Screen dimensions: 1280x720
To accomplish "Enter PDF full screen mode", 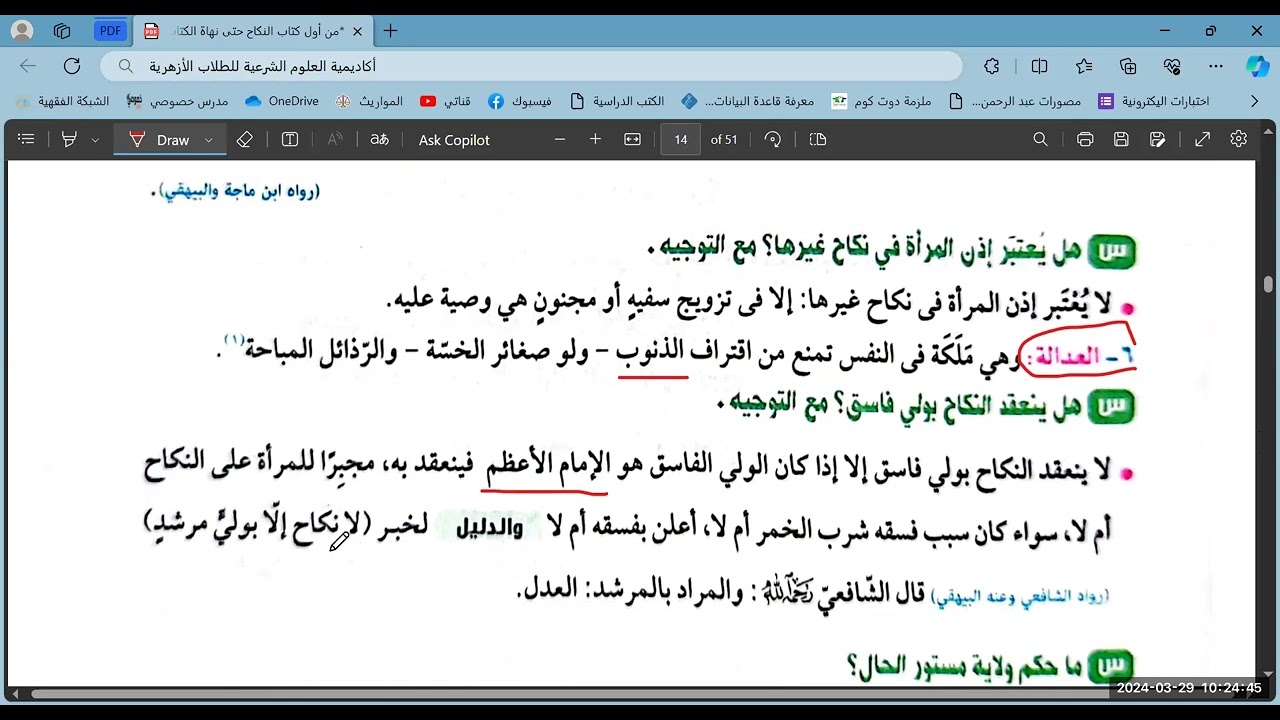I will pos(1203,140).
